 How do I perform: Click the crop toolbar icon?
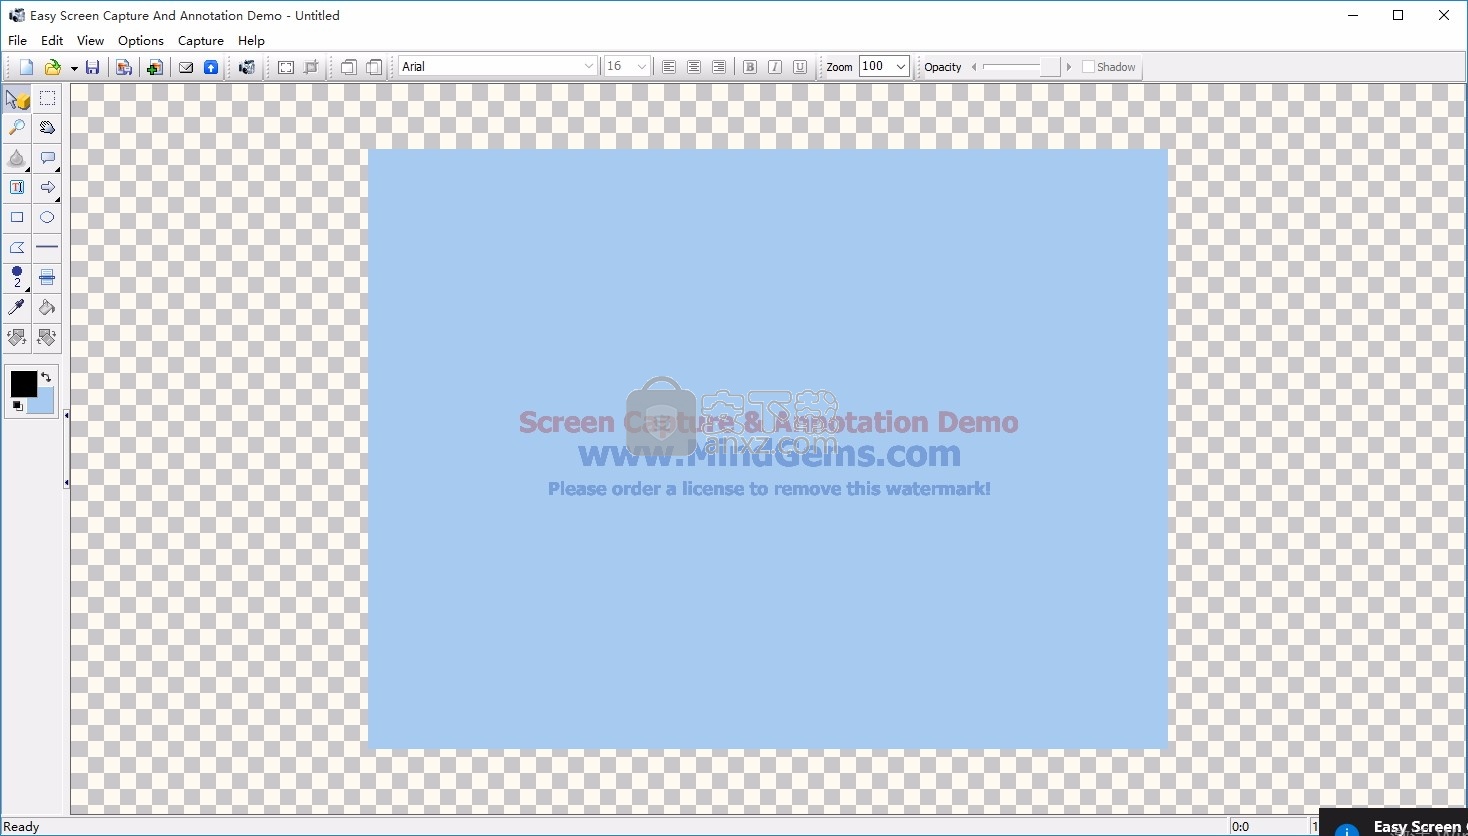(x=311, y=67)
